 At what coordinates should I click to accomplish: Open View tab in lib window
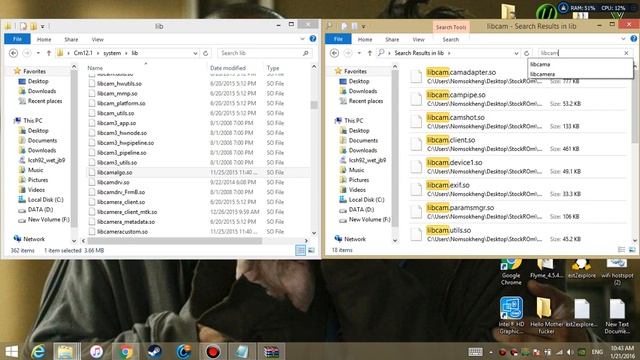(x=98, y=39)
